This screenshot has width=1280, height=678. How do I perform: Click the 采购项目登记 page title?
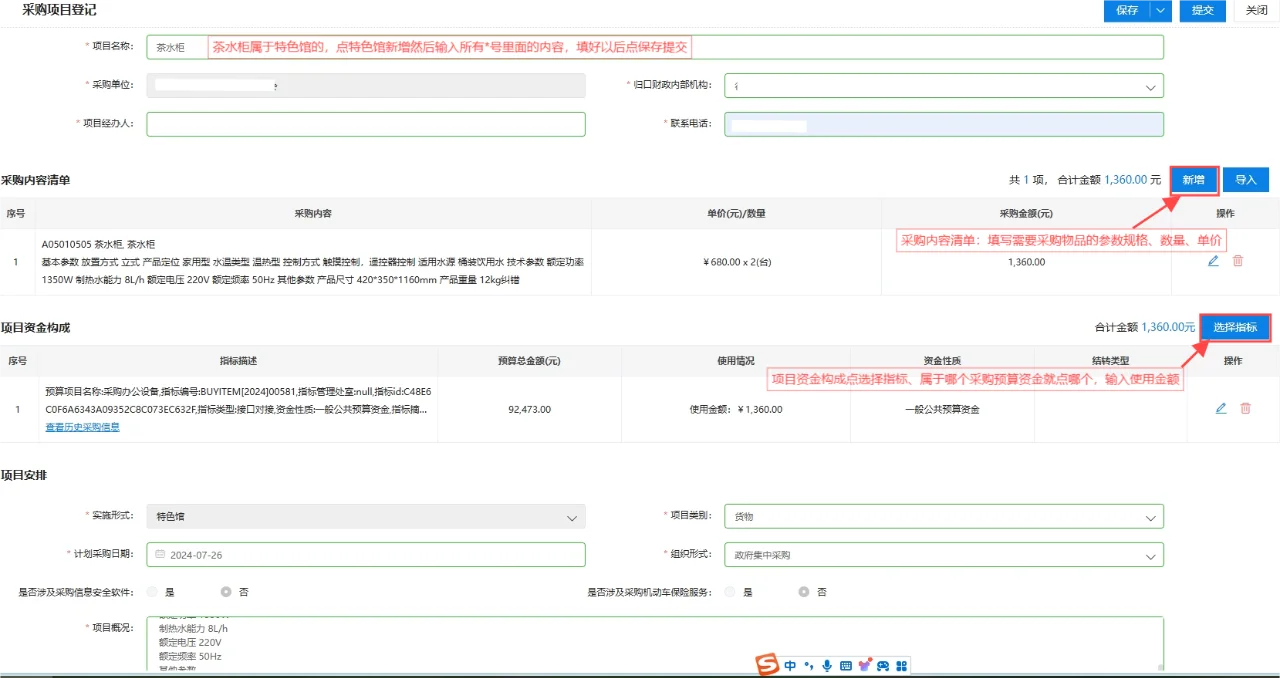click(x=60, y=9)
